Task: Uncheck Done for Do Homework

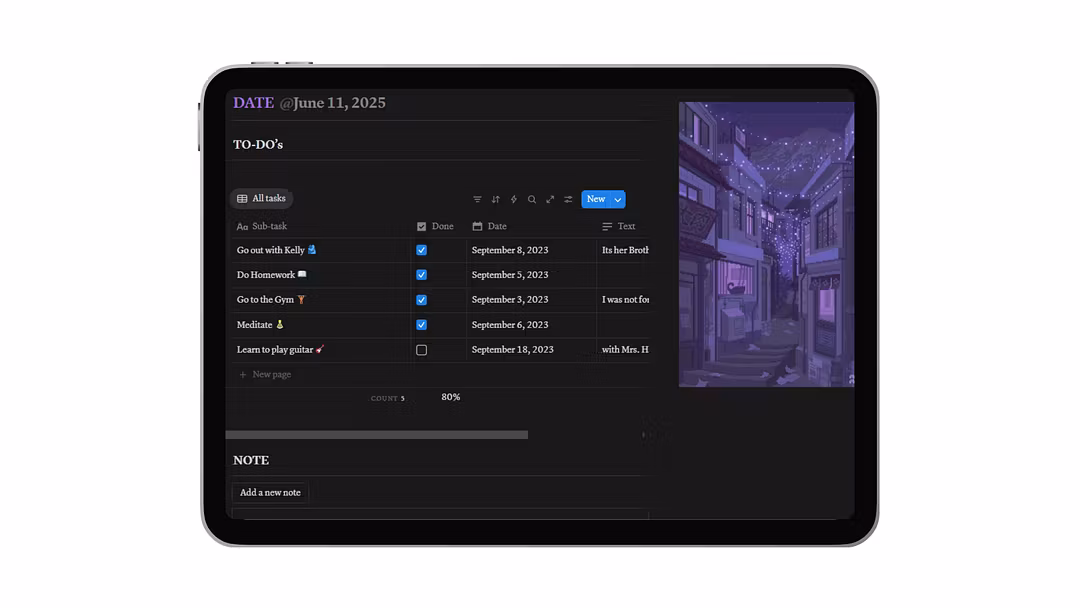Action: [421, 275]
